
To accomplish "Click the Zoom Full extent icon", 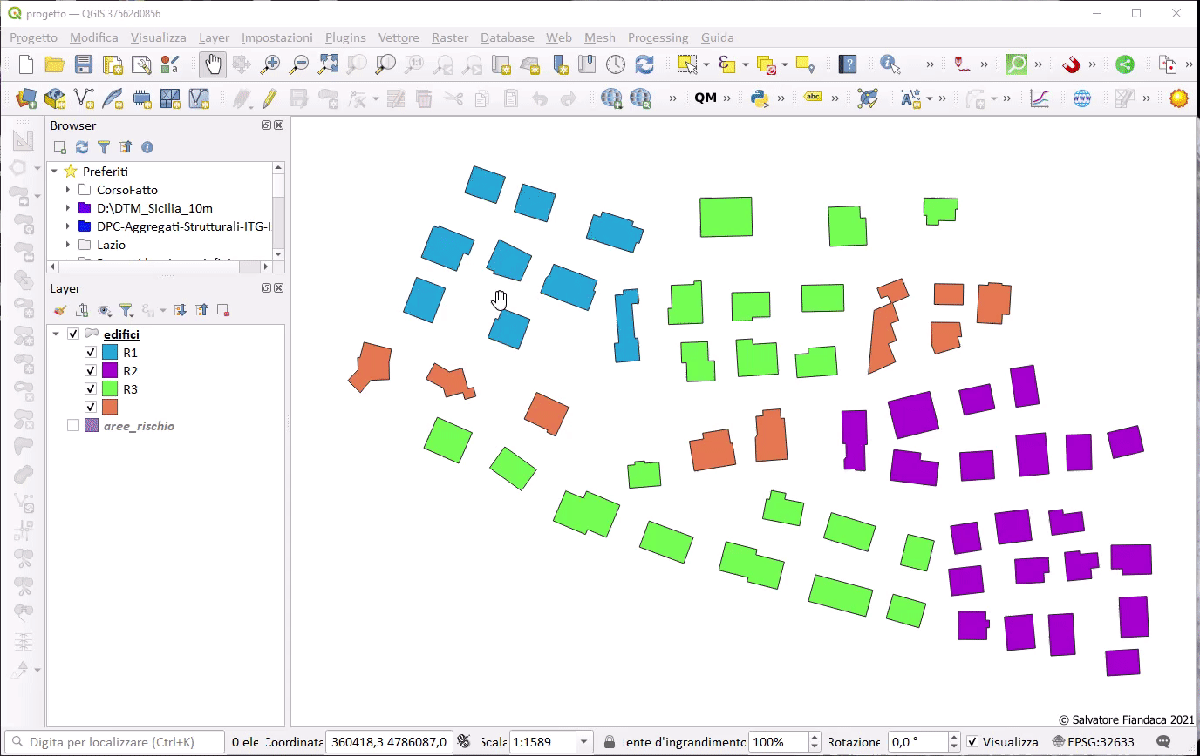I will point(328,64).
